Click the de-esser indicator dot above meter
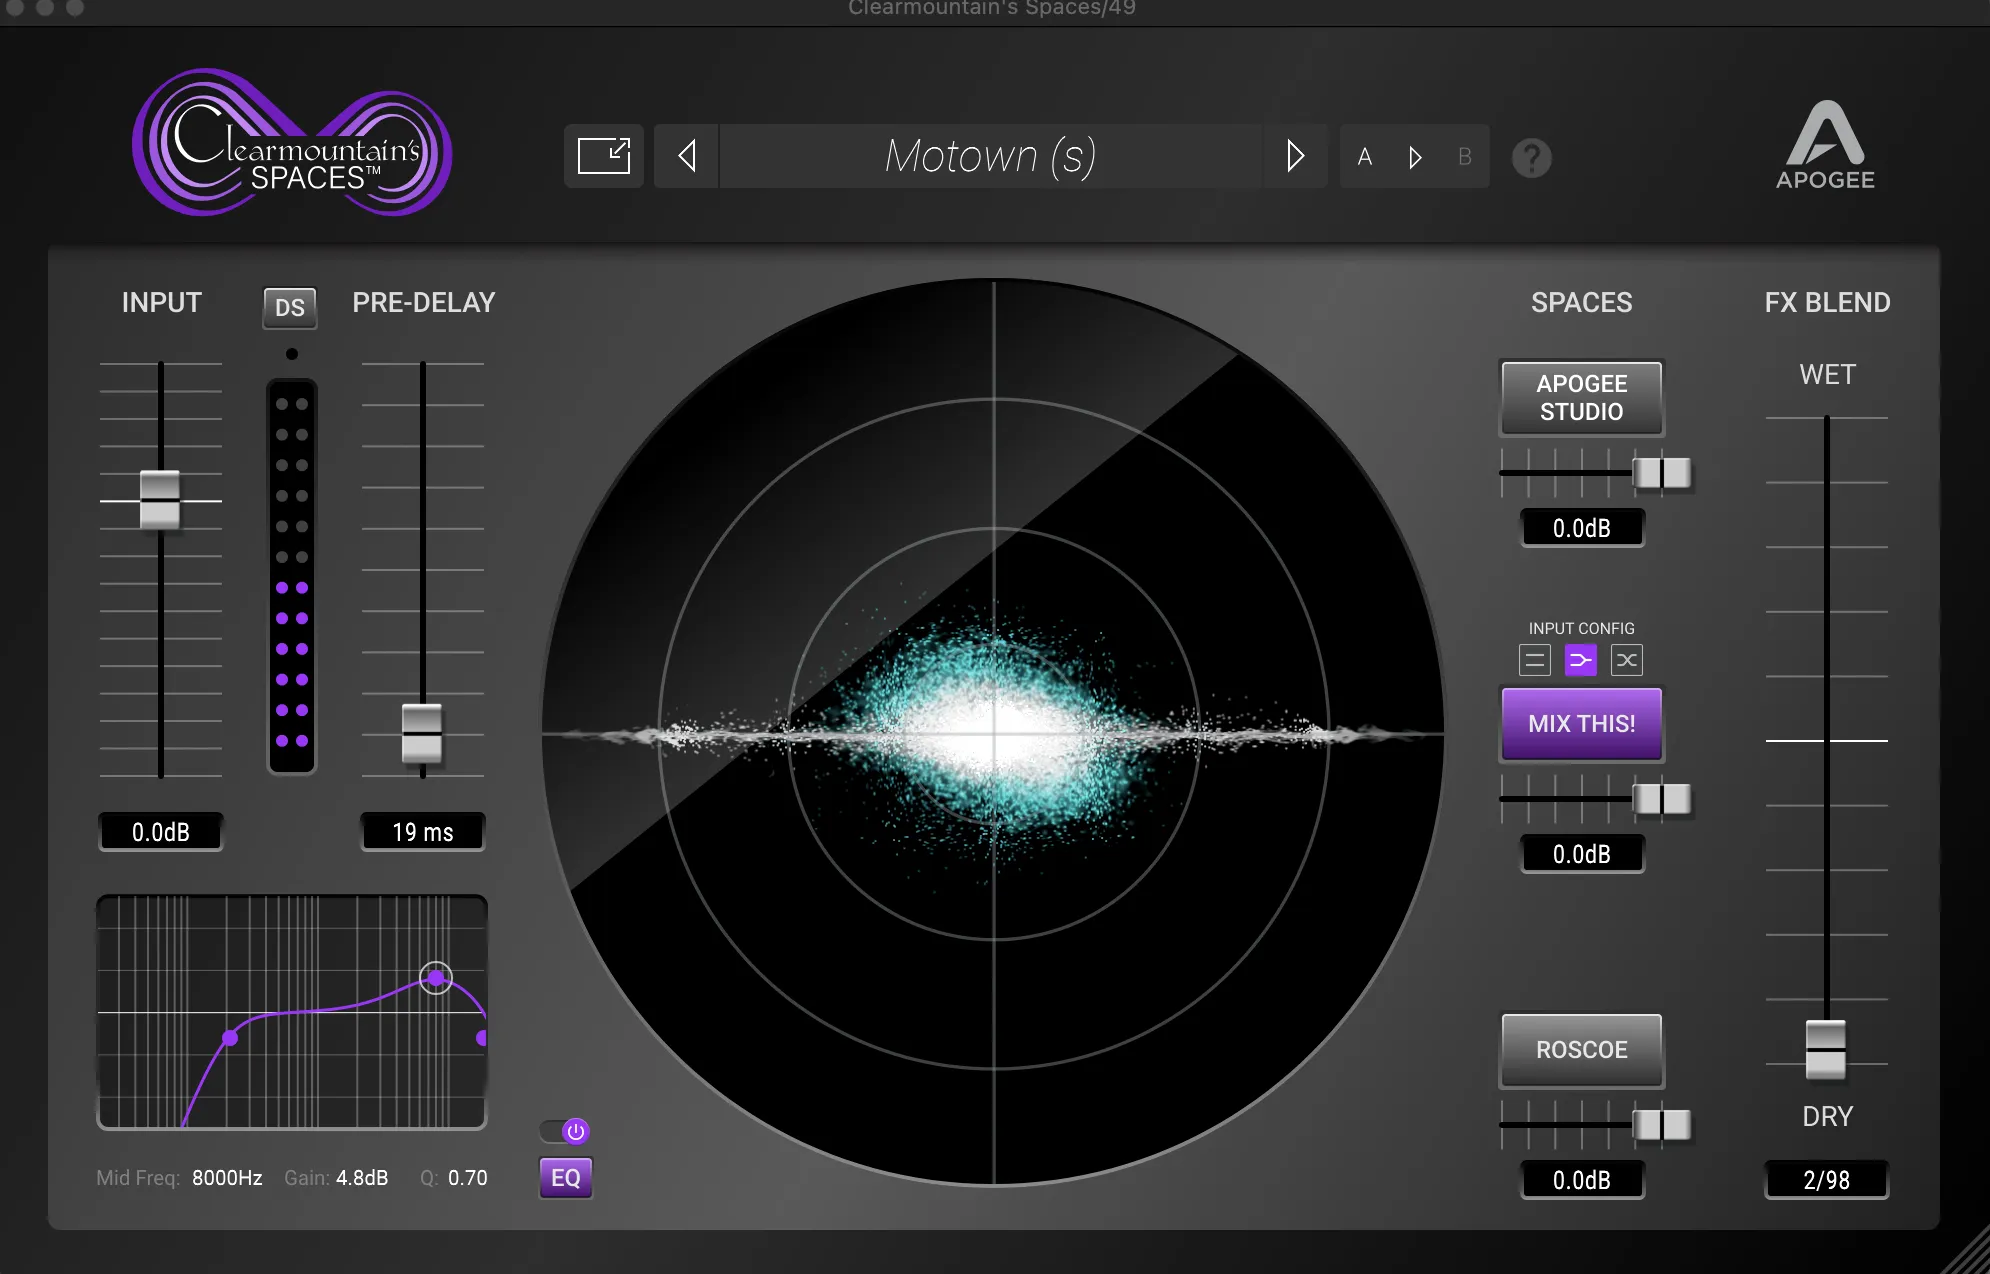1990x1274 pixels. 291,354
